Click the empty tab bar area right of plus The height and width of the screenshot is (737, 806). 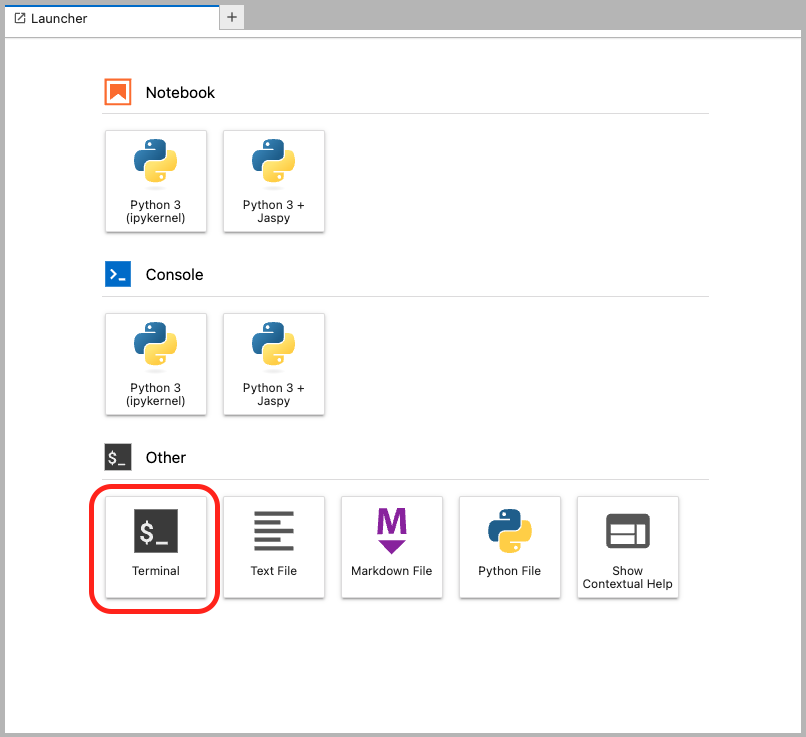[x=520, y=17]
